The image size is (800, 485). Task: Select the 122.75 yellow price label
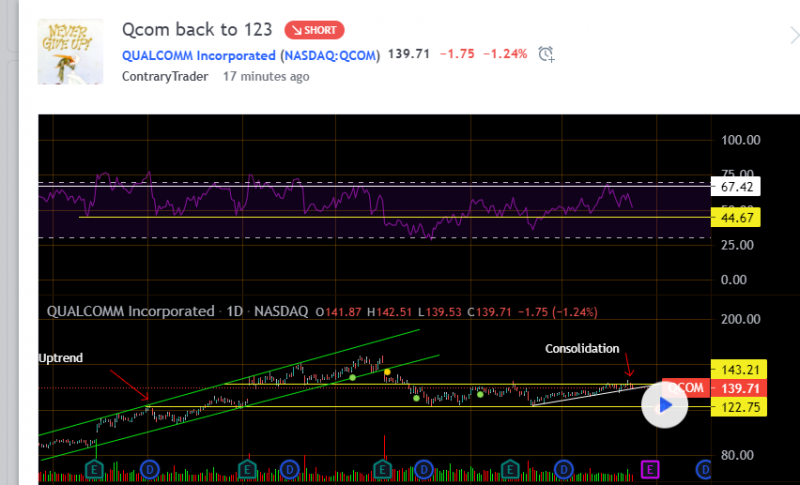click(734, 408)
